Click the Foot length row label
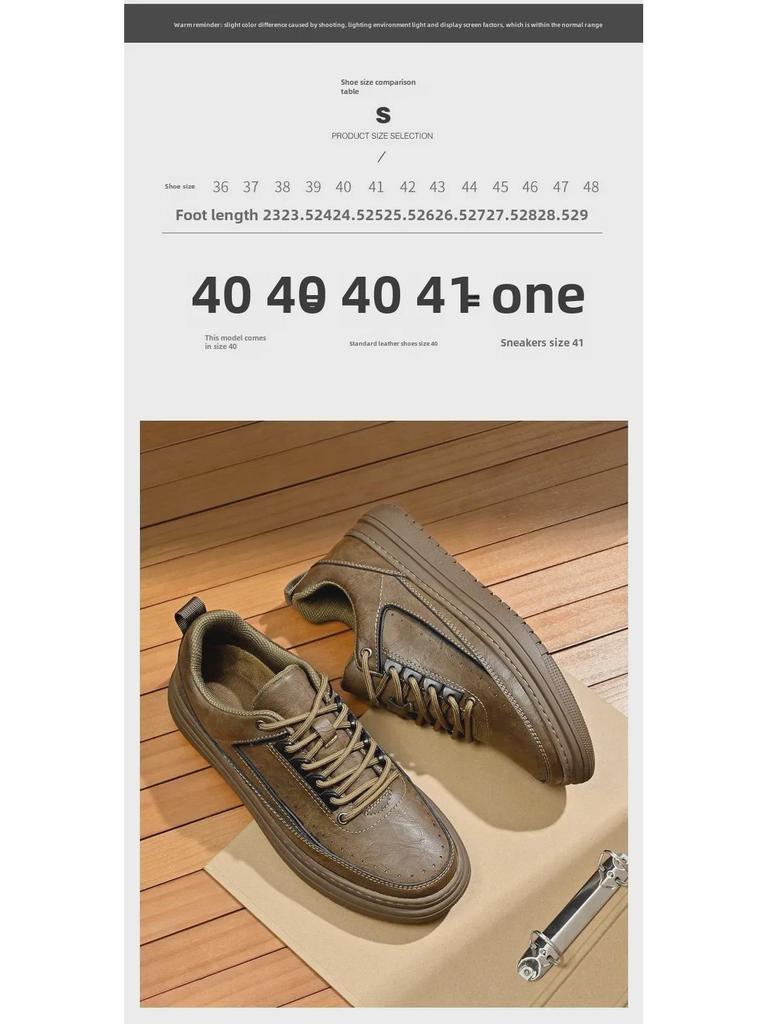 [217, 216]
